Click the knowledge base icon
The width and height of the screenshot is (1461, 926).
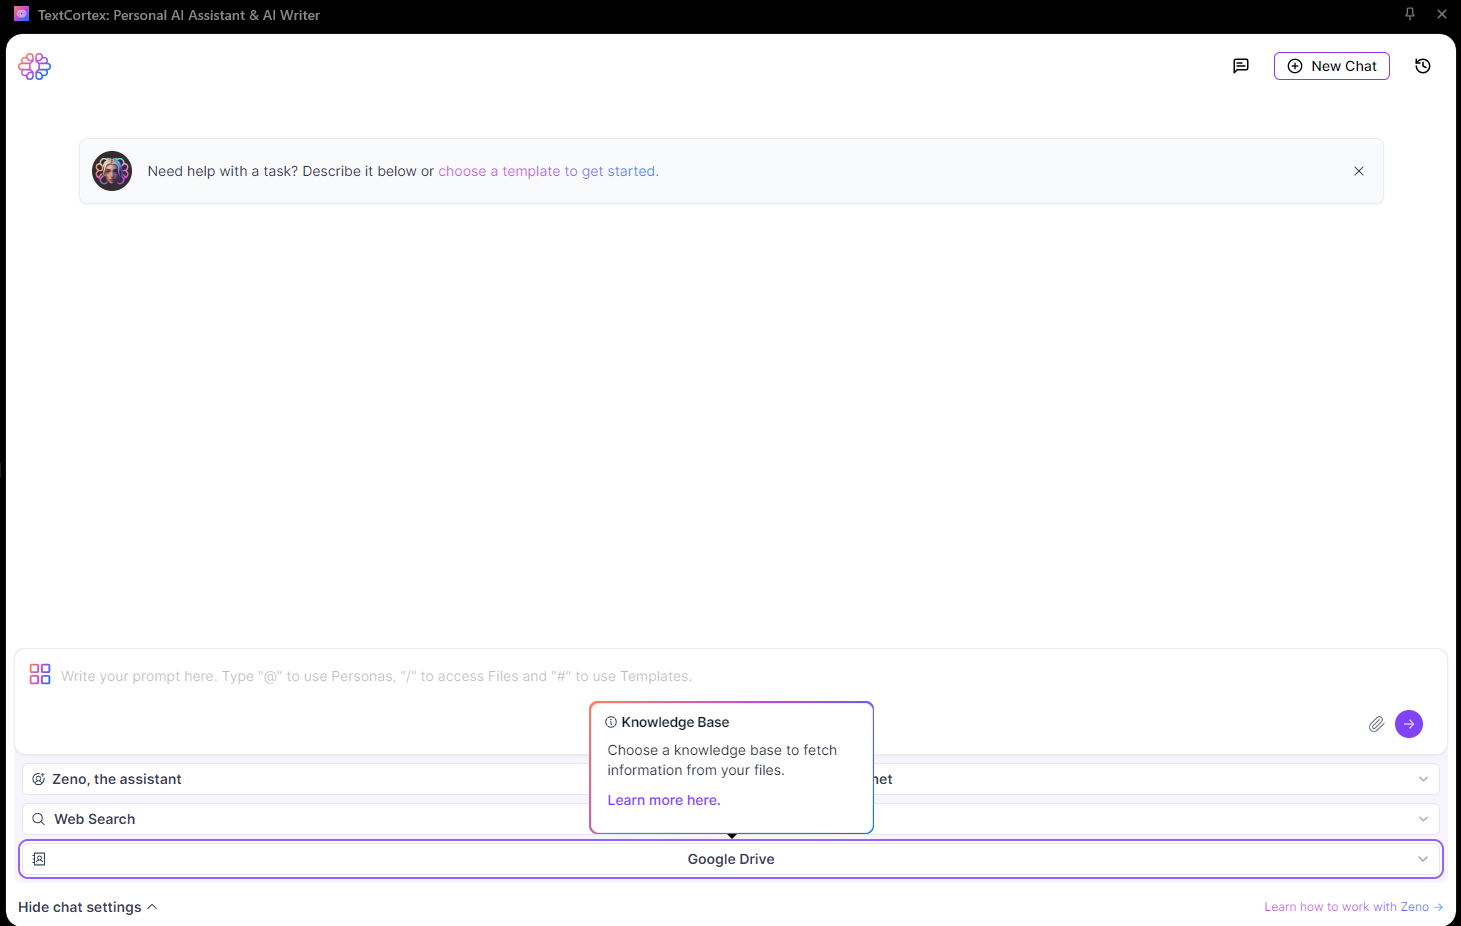click(x=39, y=859)
